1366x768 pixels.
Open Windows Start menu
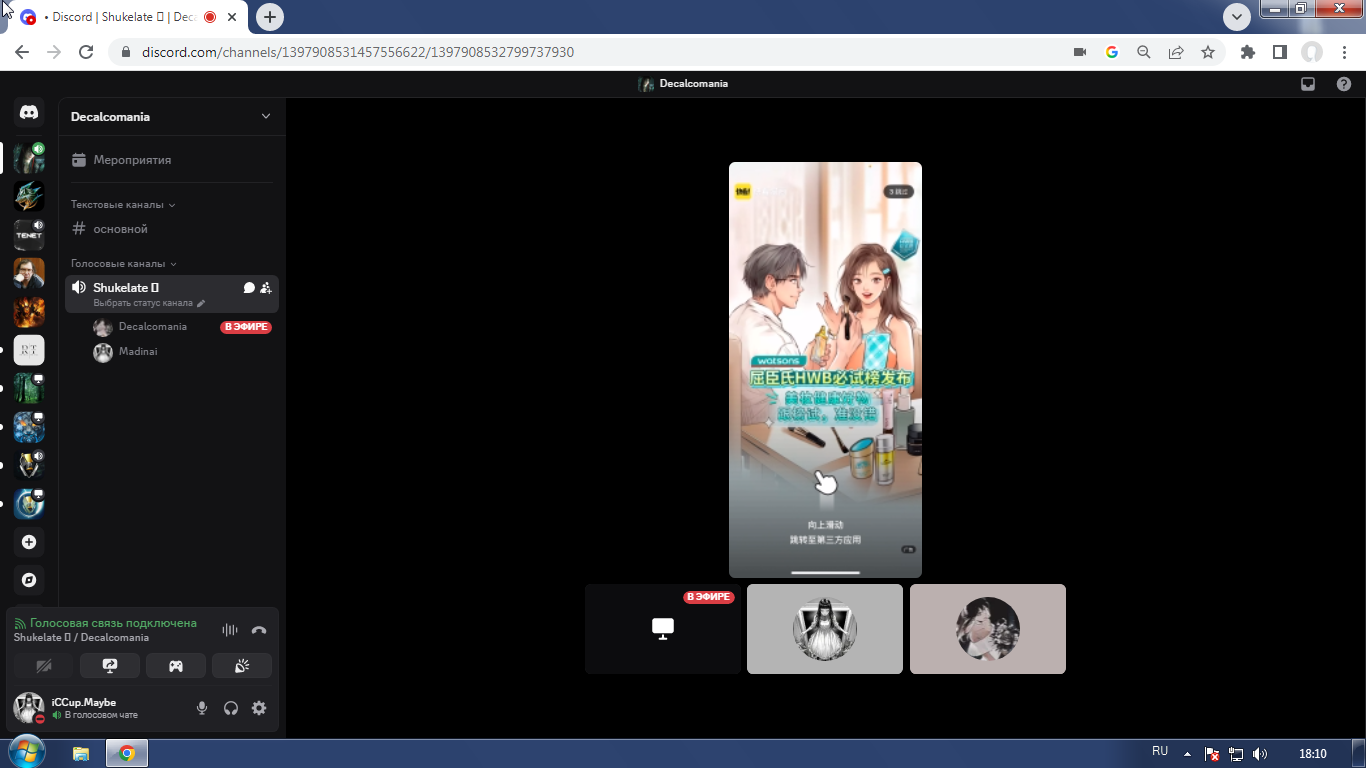click(26, 753)
